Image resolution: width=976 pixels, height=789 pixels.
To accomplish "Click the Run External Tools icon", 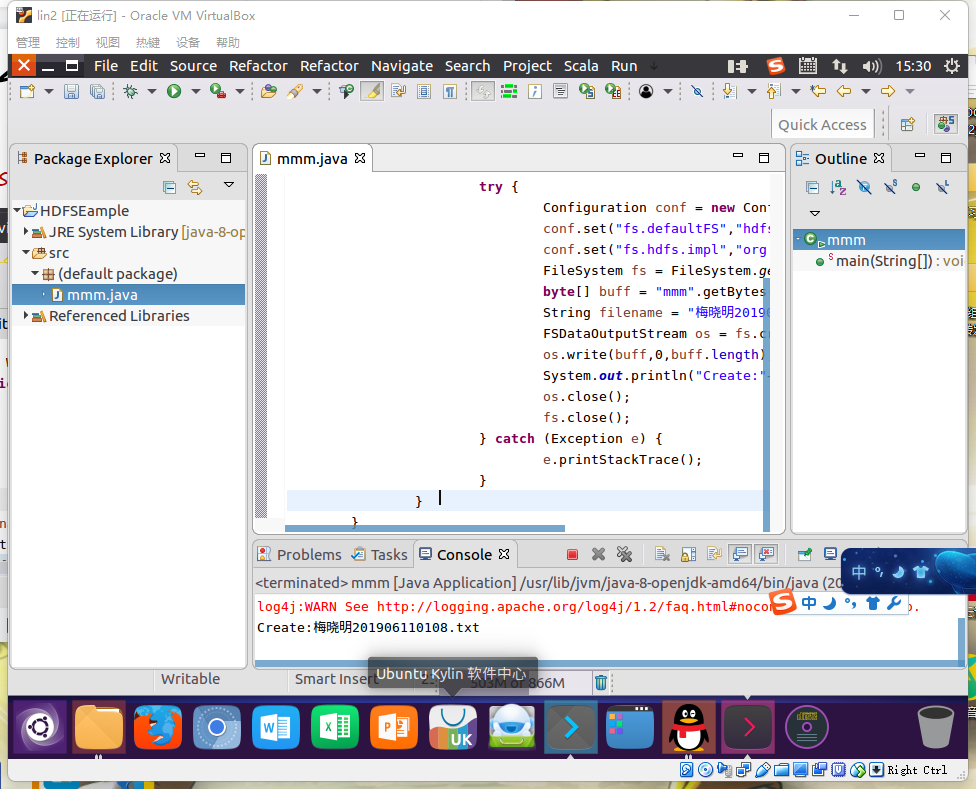I will point(217,91).
